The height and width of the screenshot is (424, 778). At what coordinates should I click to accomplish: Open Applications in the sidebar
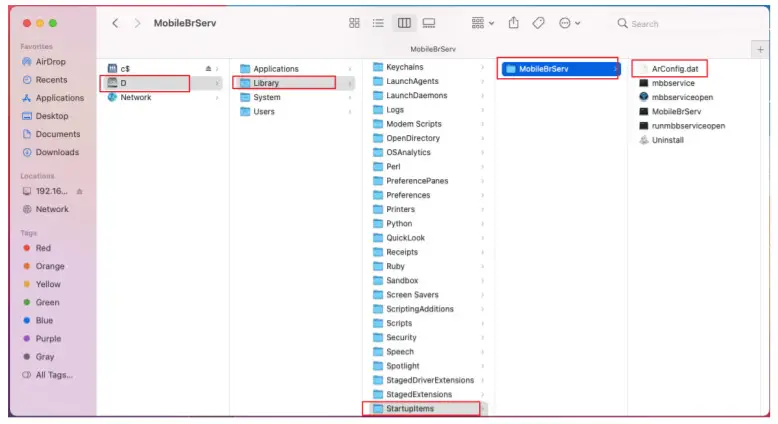(60, 98)
